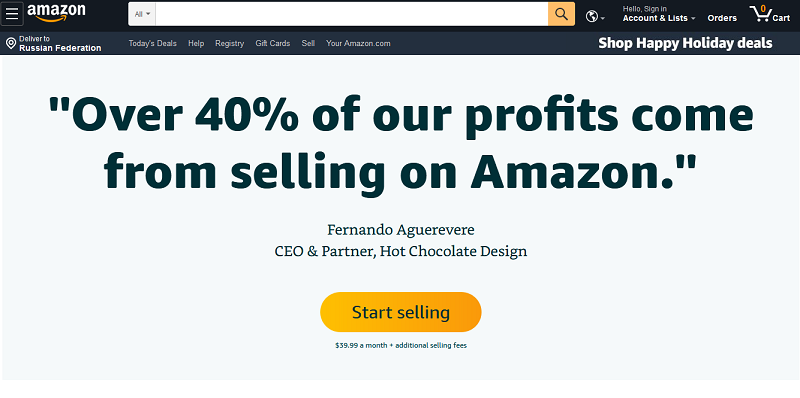The height and width of the screenshot is (398, 800).
Task: Click Shop Happy Holiday deals banner
Action: (685, 43)
